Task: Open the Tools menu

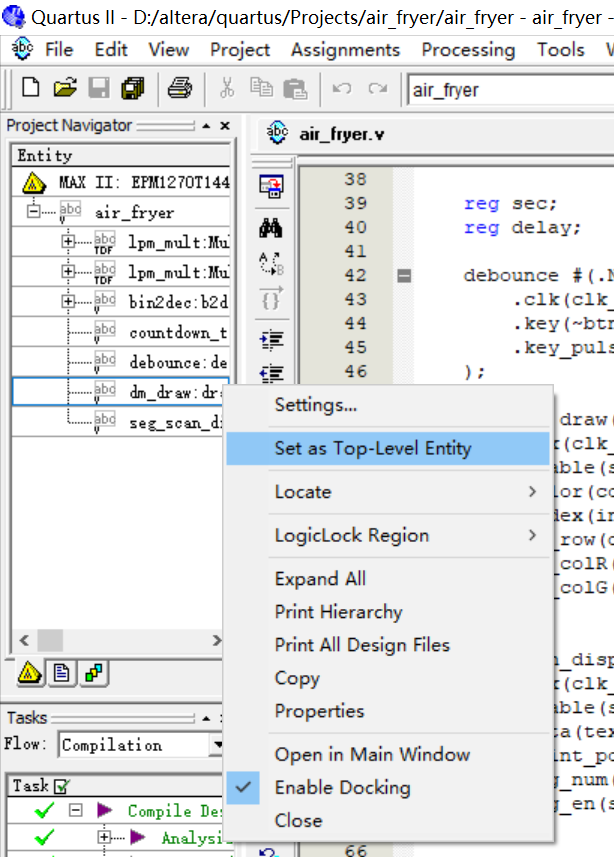Action: coord(560,50)
